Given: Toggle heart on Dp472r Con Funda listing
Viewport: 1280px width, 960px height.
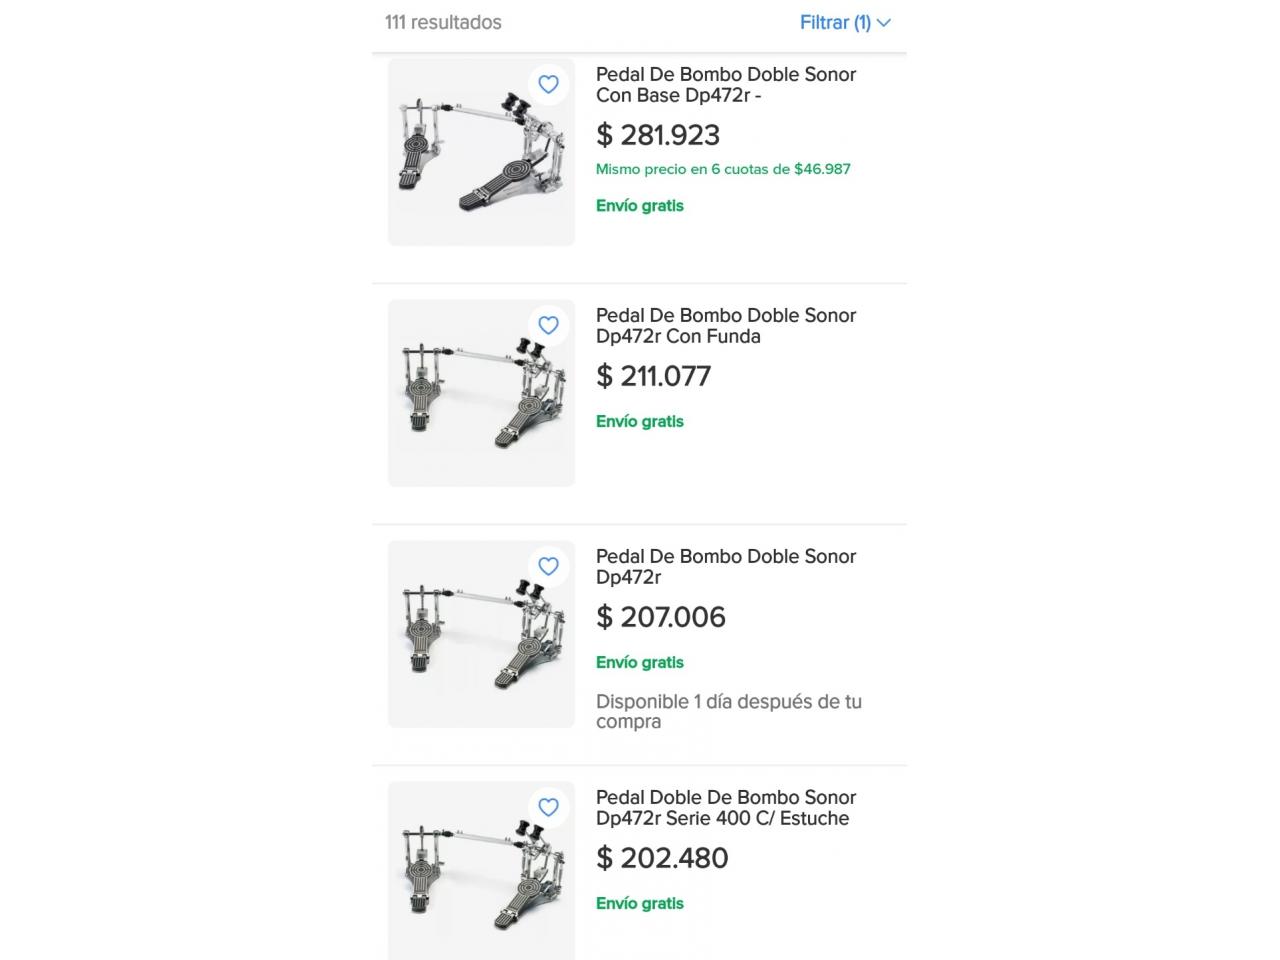Looking at the screenshot, I should point(548,325).
